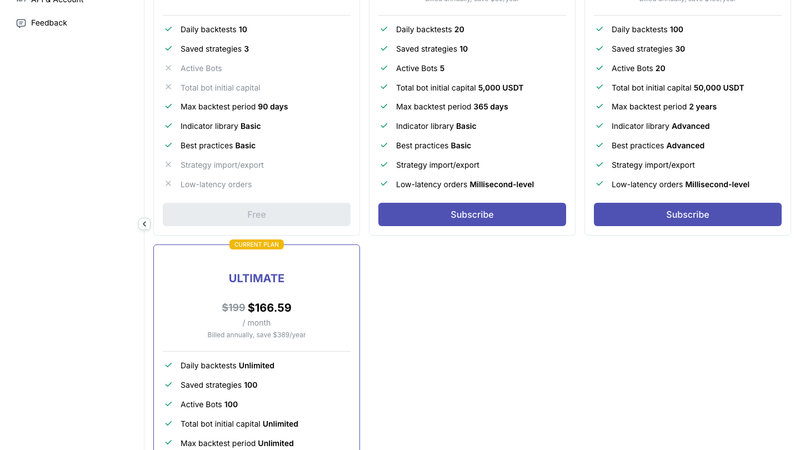Screen dimensions: 800x450
Task: Click 'Billed annually, save $389/year' text
Action: coord(257,335)
